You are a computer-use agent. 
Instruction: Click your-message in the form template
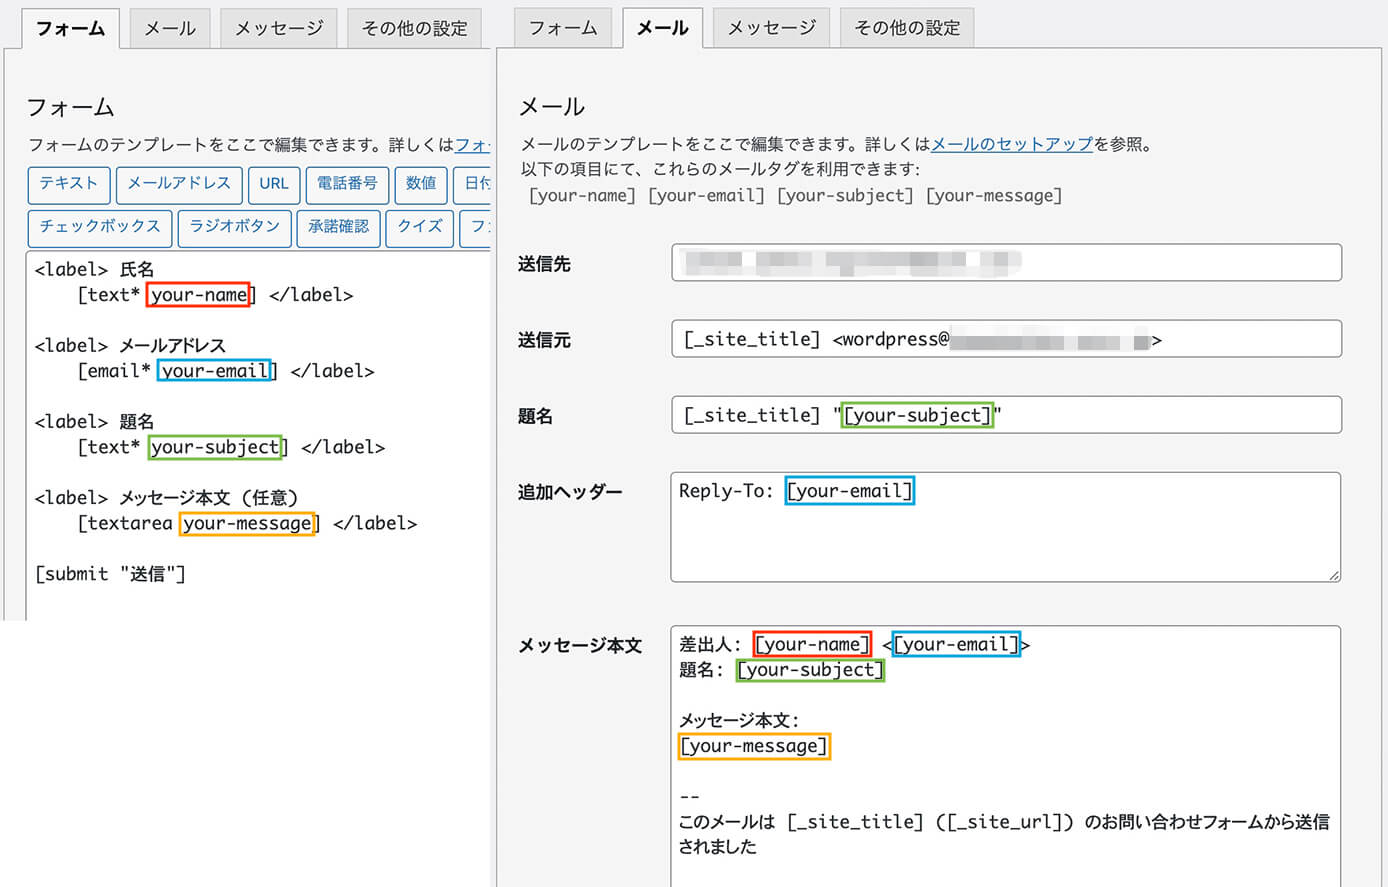[x=247, y=523]
